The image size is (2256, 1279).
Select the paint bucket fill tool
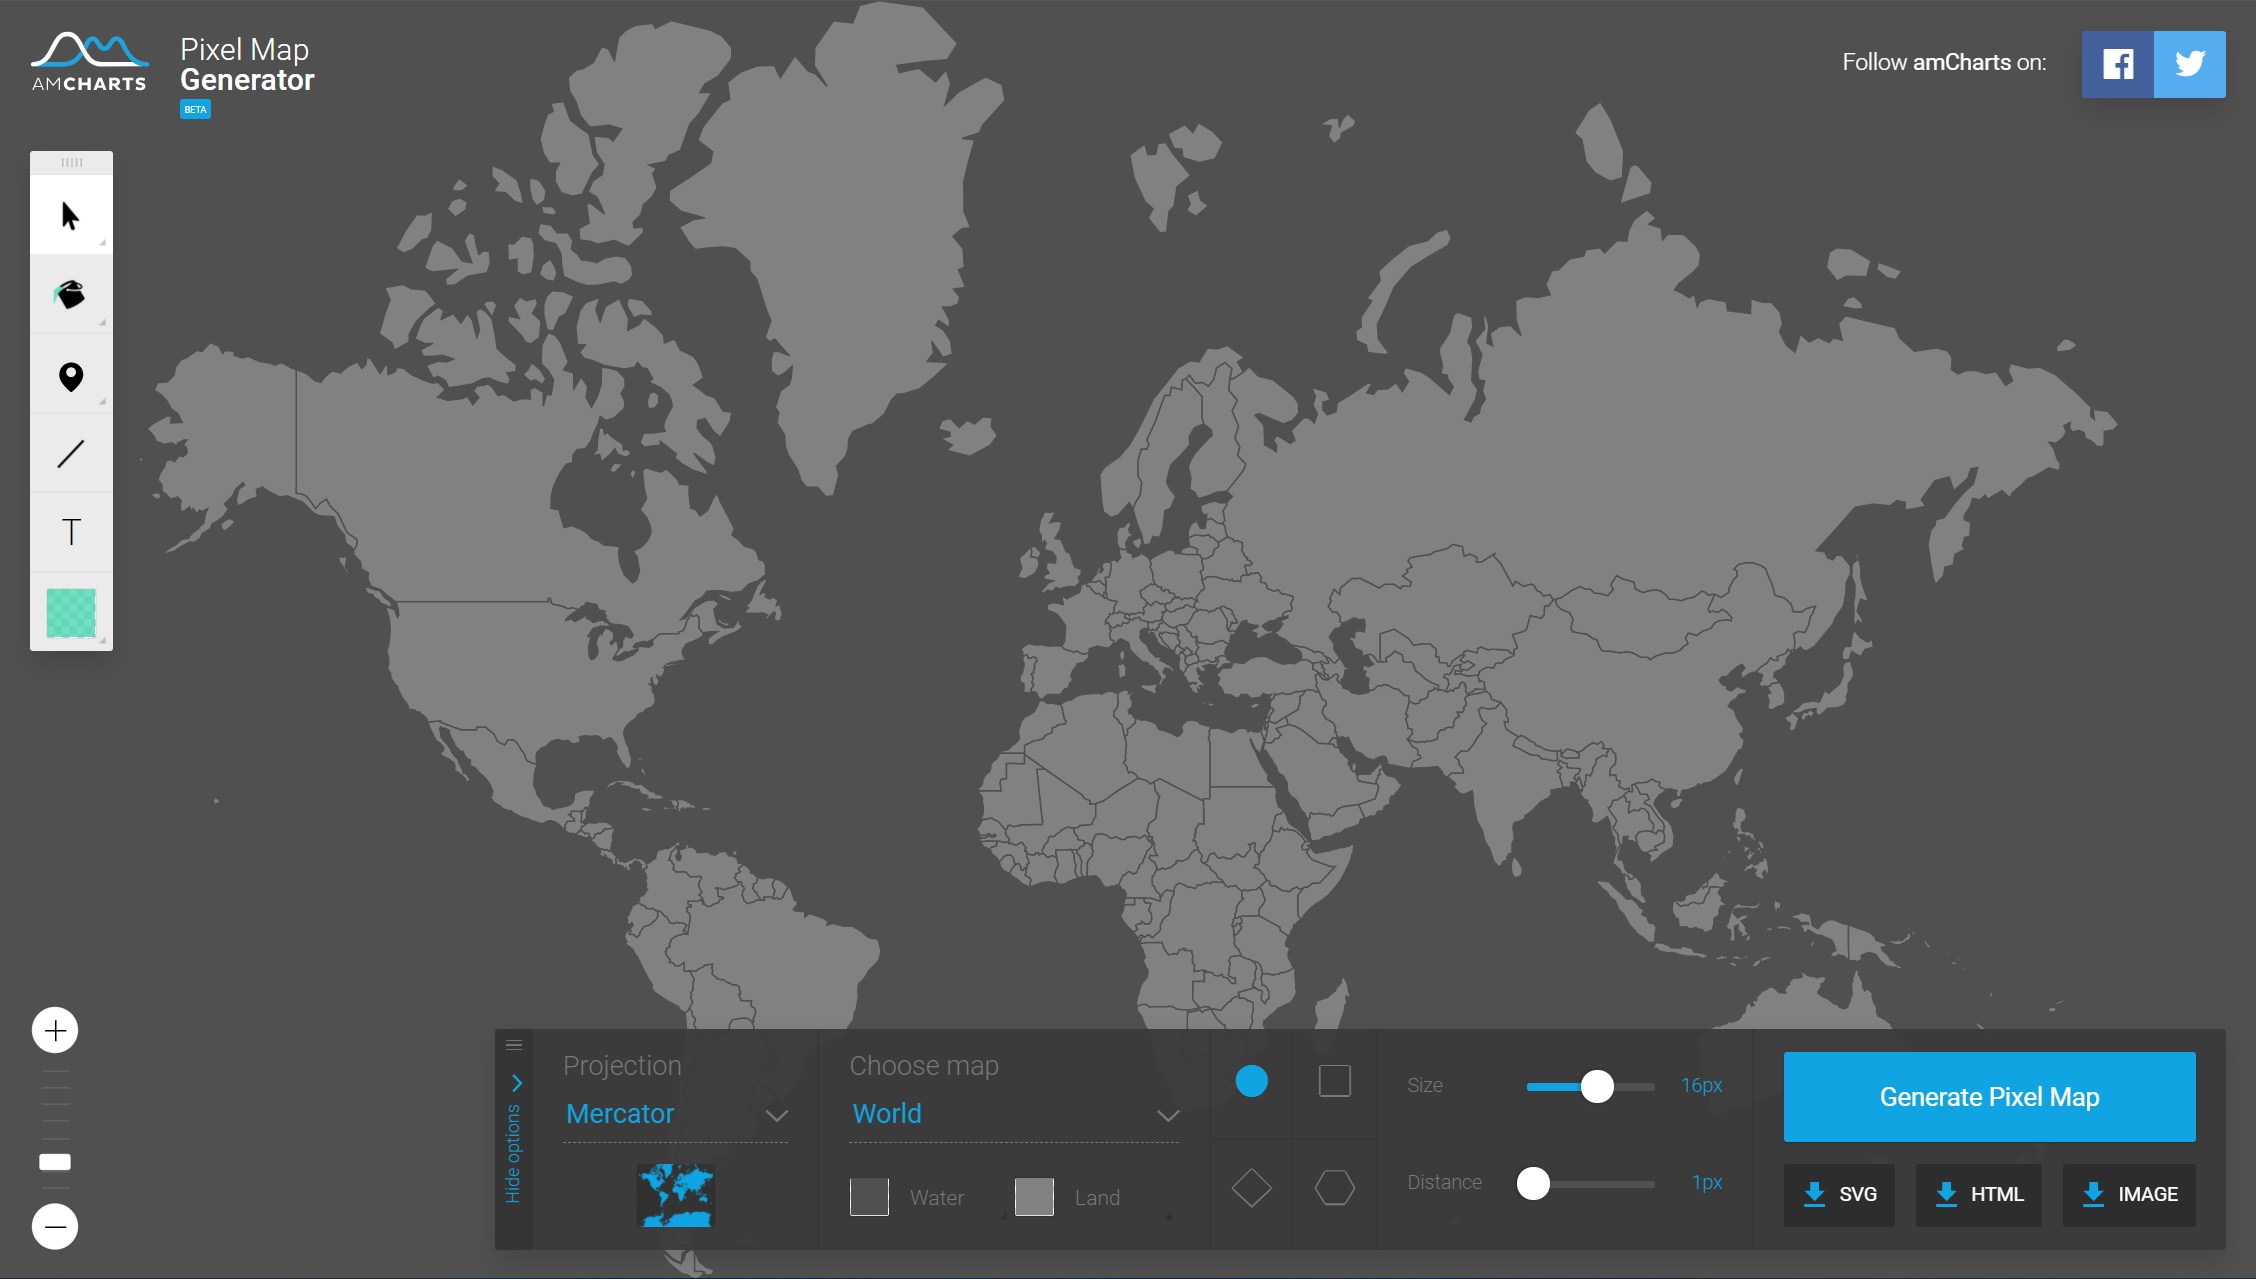(70, 294)
